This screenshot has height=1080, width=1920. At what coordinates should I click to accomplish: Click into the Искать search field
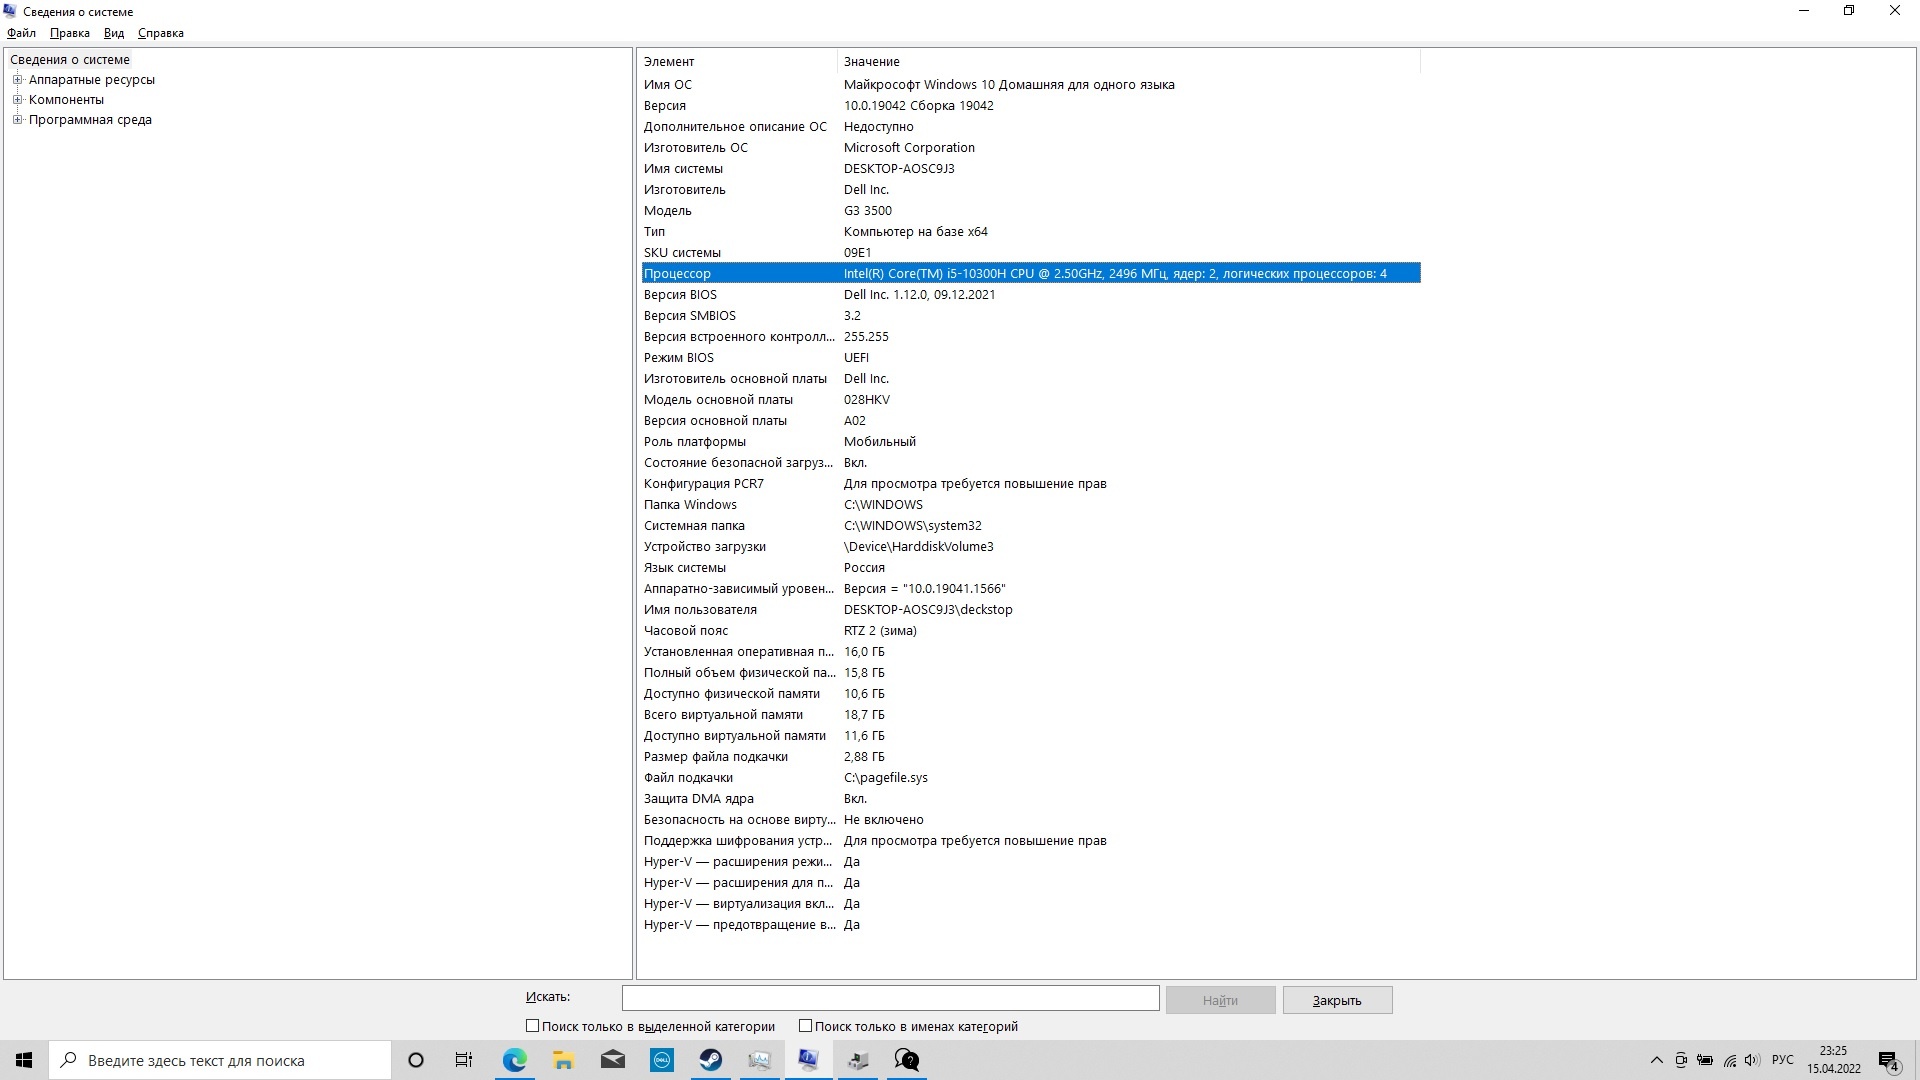click(890, 998)
